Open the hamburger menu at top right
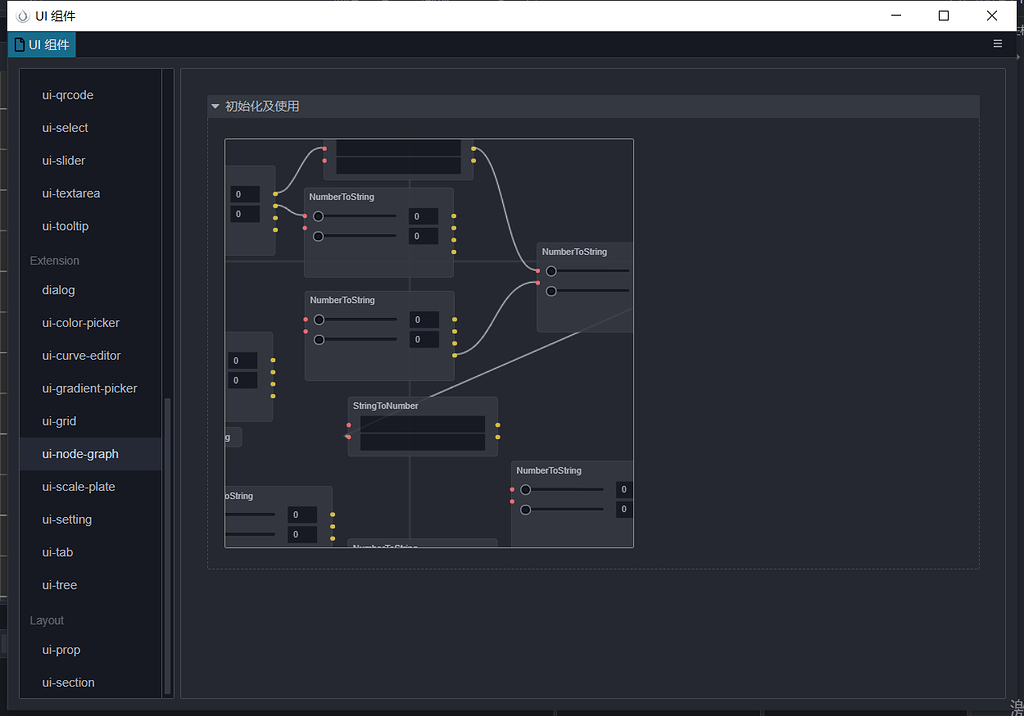This screenshot has width=1024, height=716. pos(997,44)
